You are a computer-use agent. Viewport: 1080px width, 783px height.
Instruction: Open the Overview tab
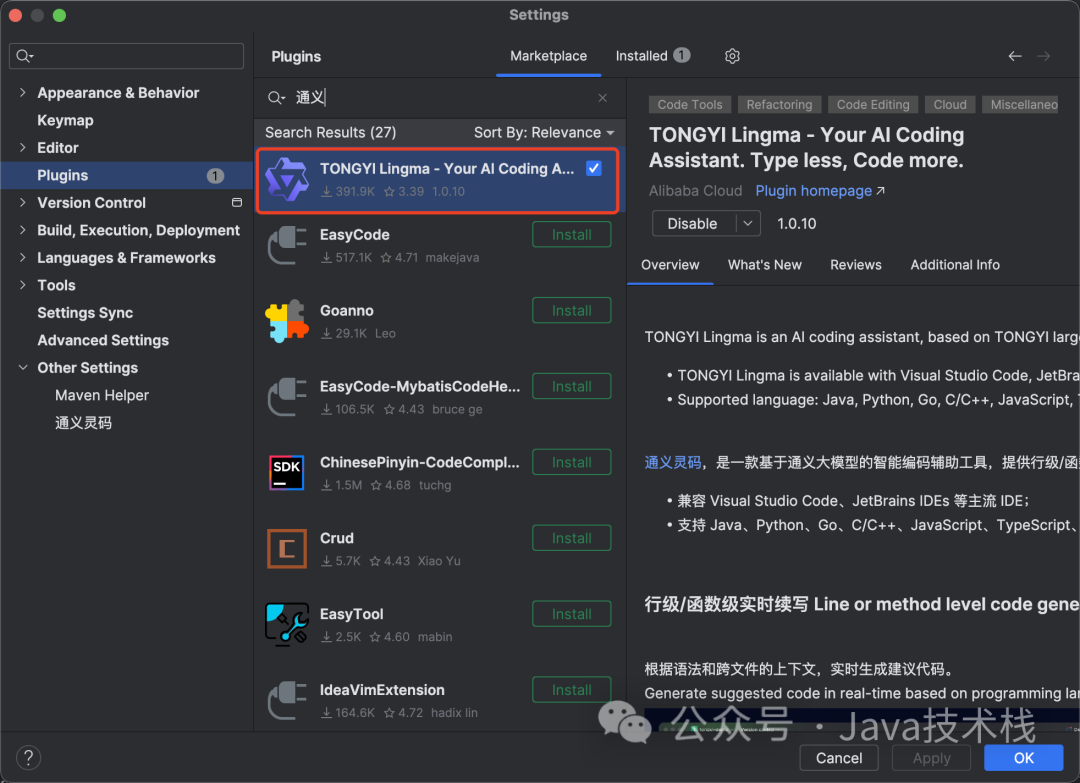(x=670, y=264)
